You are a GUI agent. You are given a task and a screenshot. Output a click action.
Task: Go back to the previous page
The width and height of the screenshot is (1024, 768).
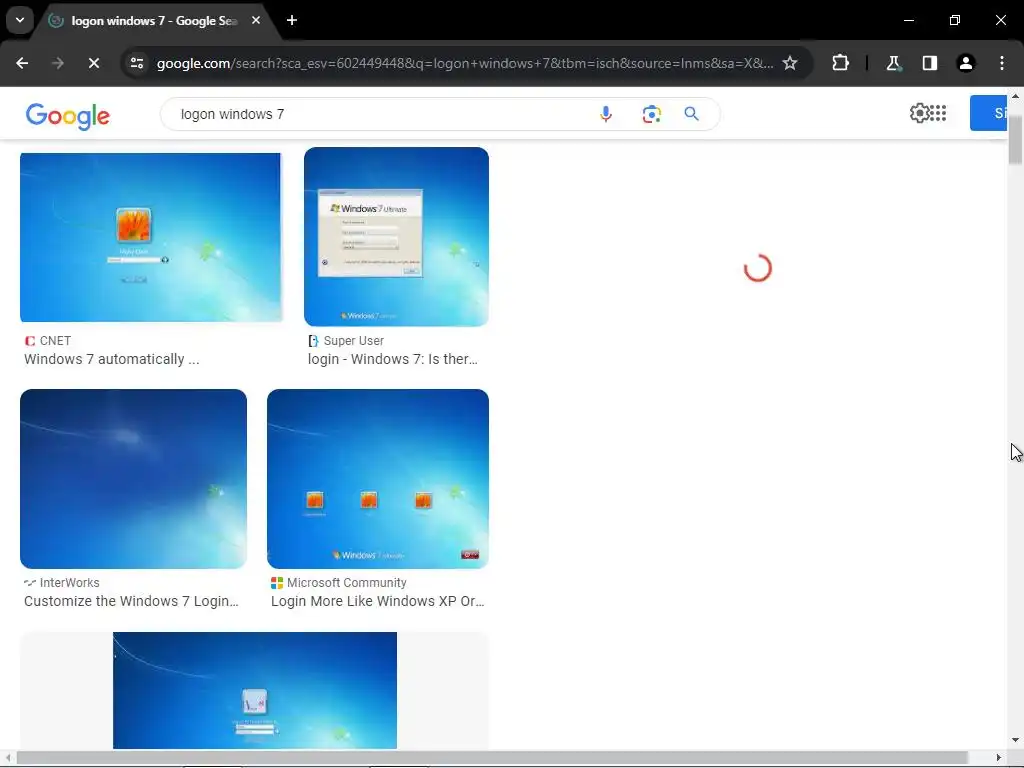coord(22,63)
